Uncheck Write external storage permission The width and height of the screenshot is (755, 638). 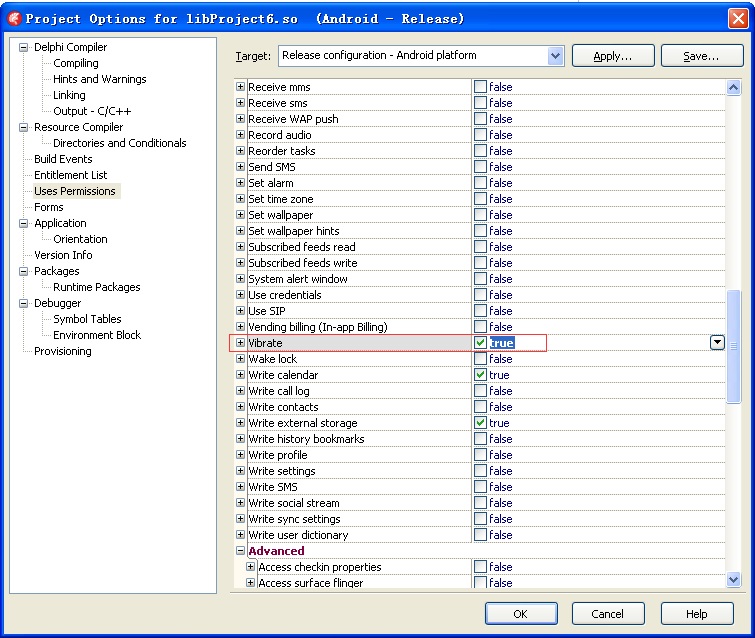(480, 423)
